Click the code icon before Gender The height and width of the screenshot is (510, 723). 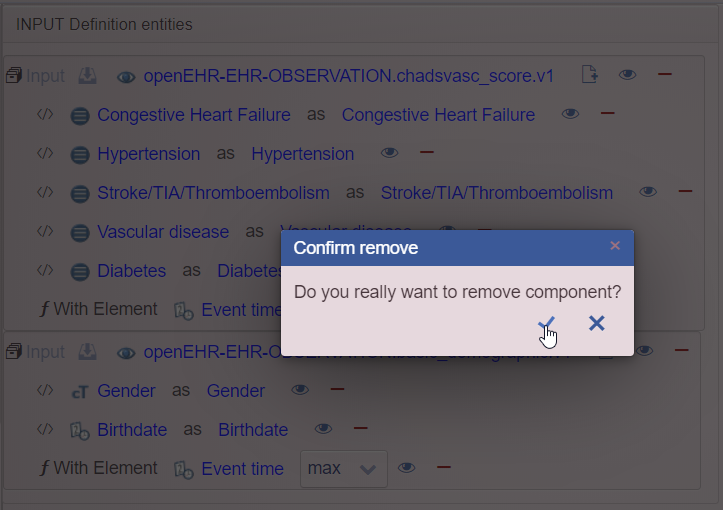coord(45,390)
